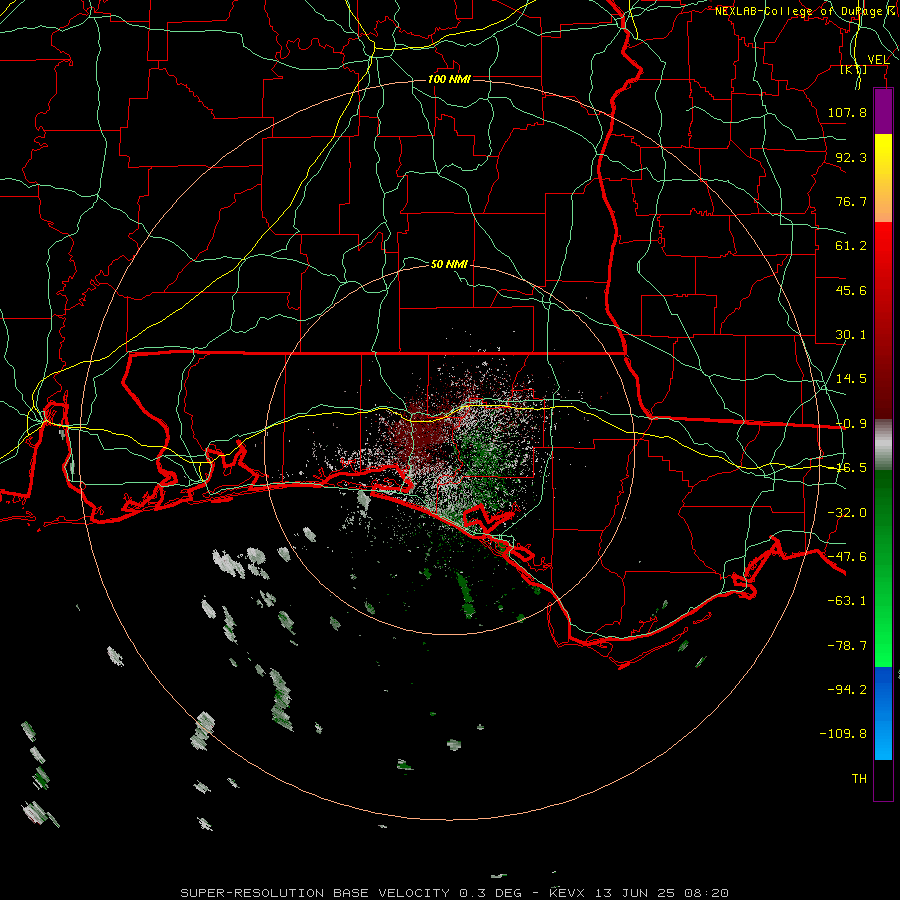This screenshot has height=900, width=900.
Task: Select the 61.2 legend value
Action: (x=851, y=246)
